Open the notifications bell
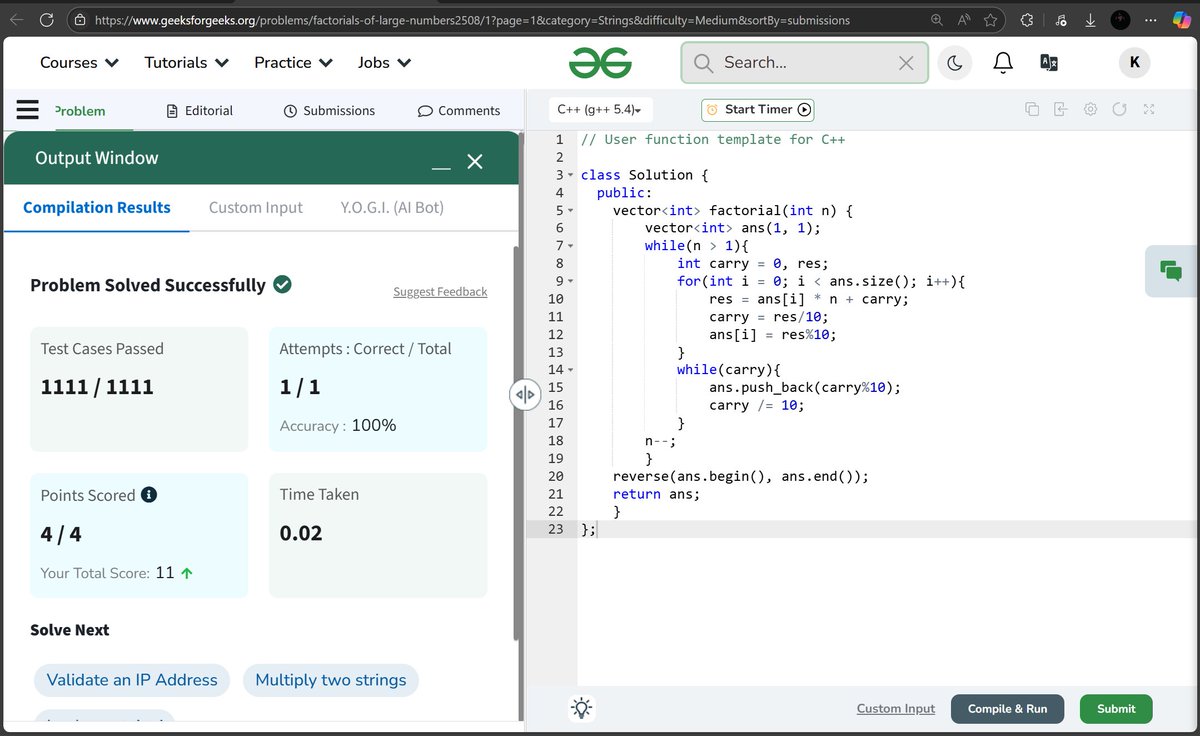Image resolution: width=1200 pixels, height=736 pixels. coord(1002,63)
